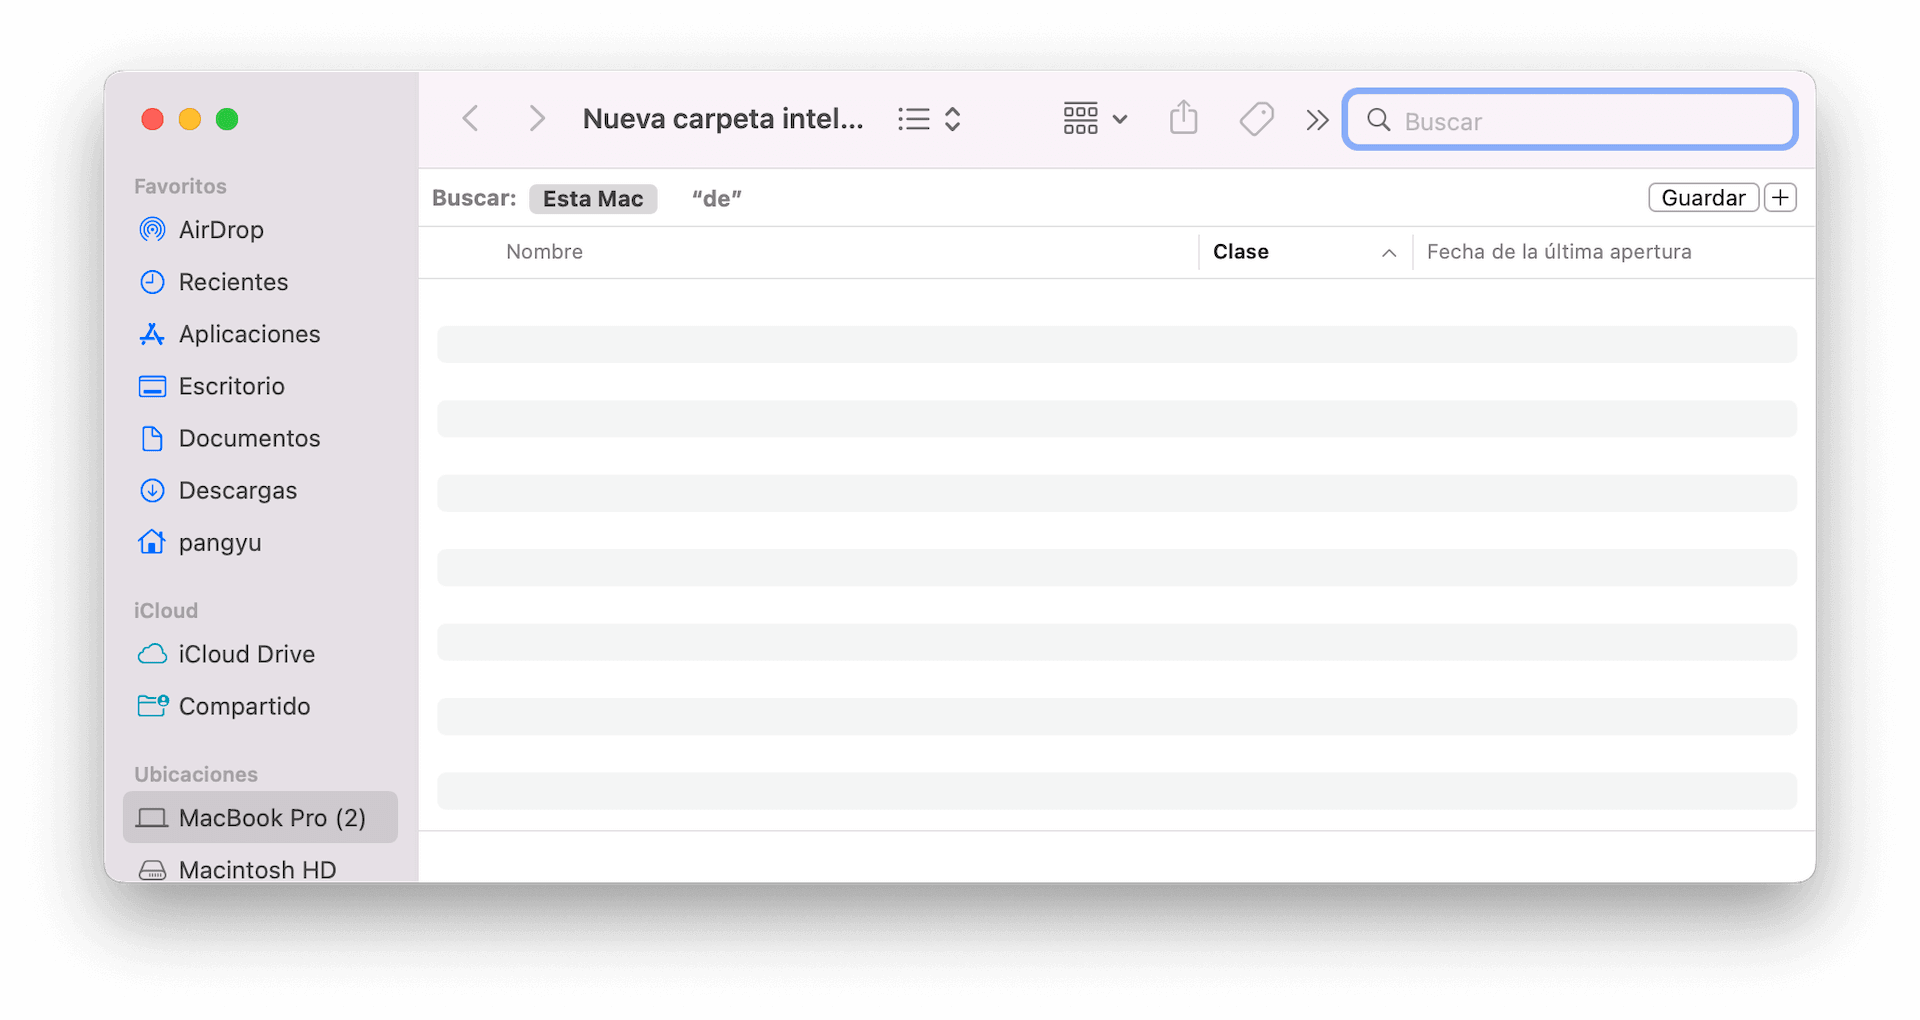The width and height of the screenshot is (1920, 1020).
Task: Toggle Clase sort direction arrow
Action: [x=1389, y=253]
